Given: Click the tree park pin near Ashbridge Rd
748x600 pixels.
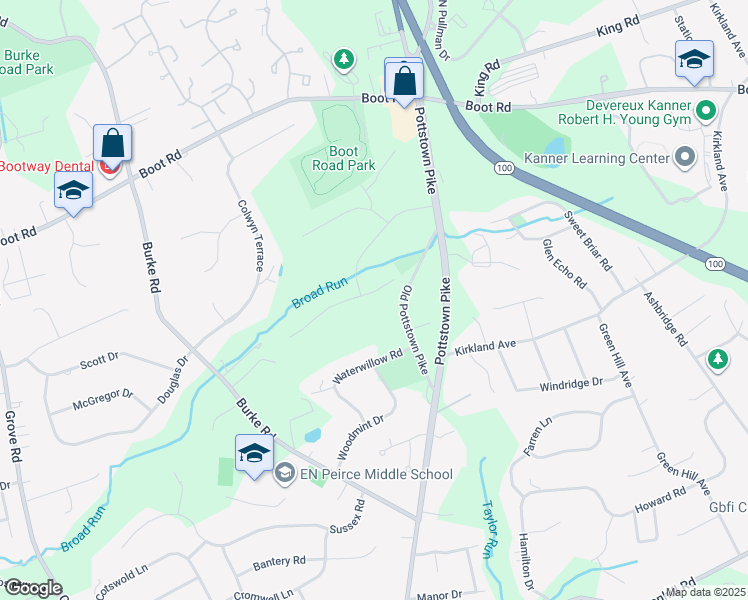Looking at the screenshot, I should click(x=718, y=359).
